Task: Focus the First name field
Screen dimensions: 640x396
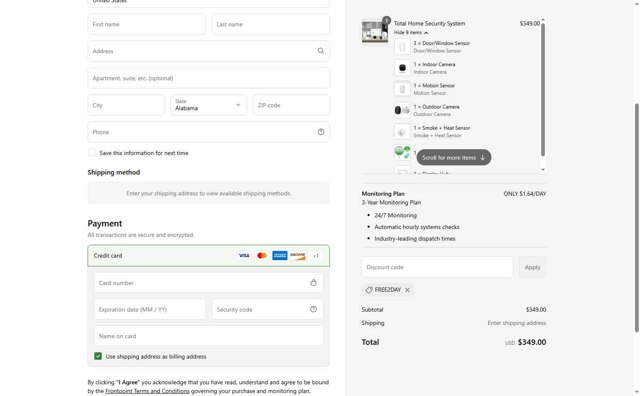Action: [x=147, y=24]
